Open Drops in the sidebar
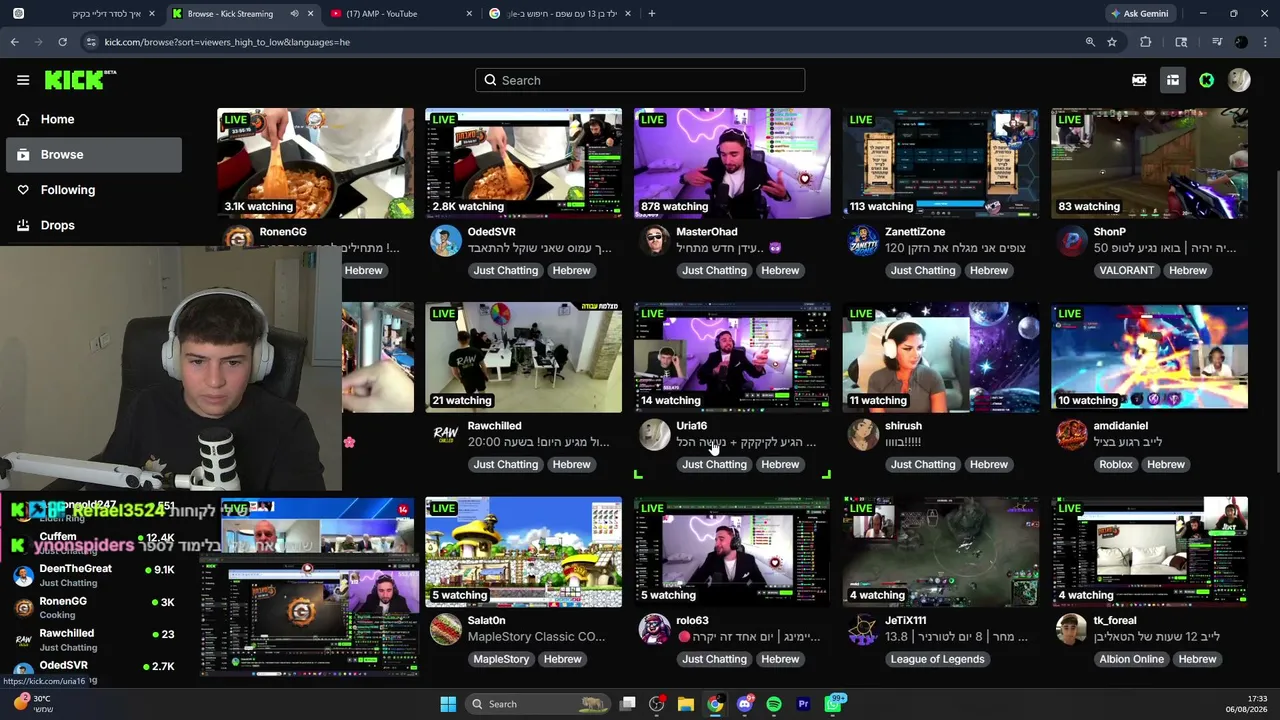Viewport: 1280px width, 720px height. tap(93, 225)
